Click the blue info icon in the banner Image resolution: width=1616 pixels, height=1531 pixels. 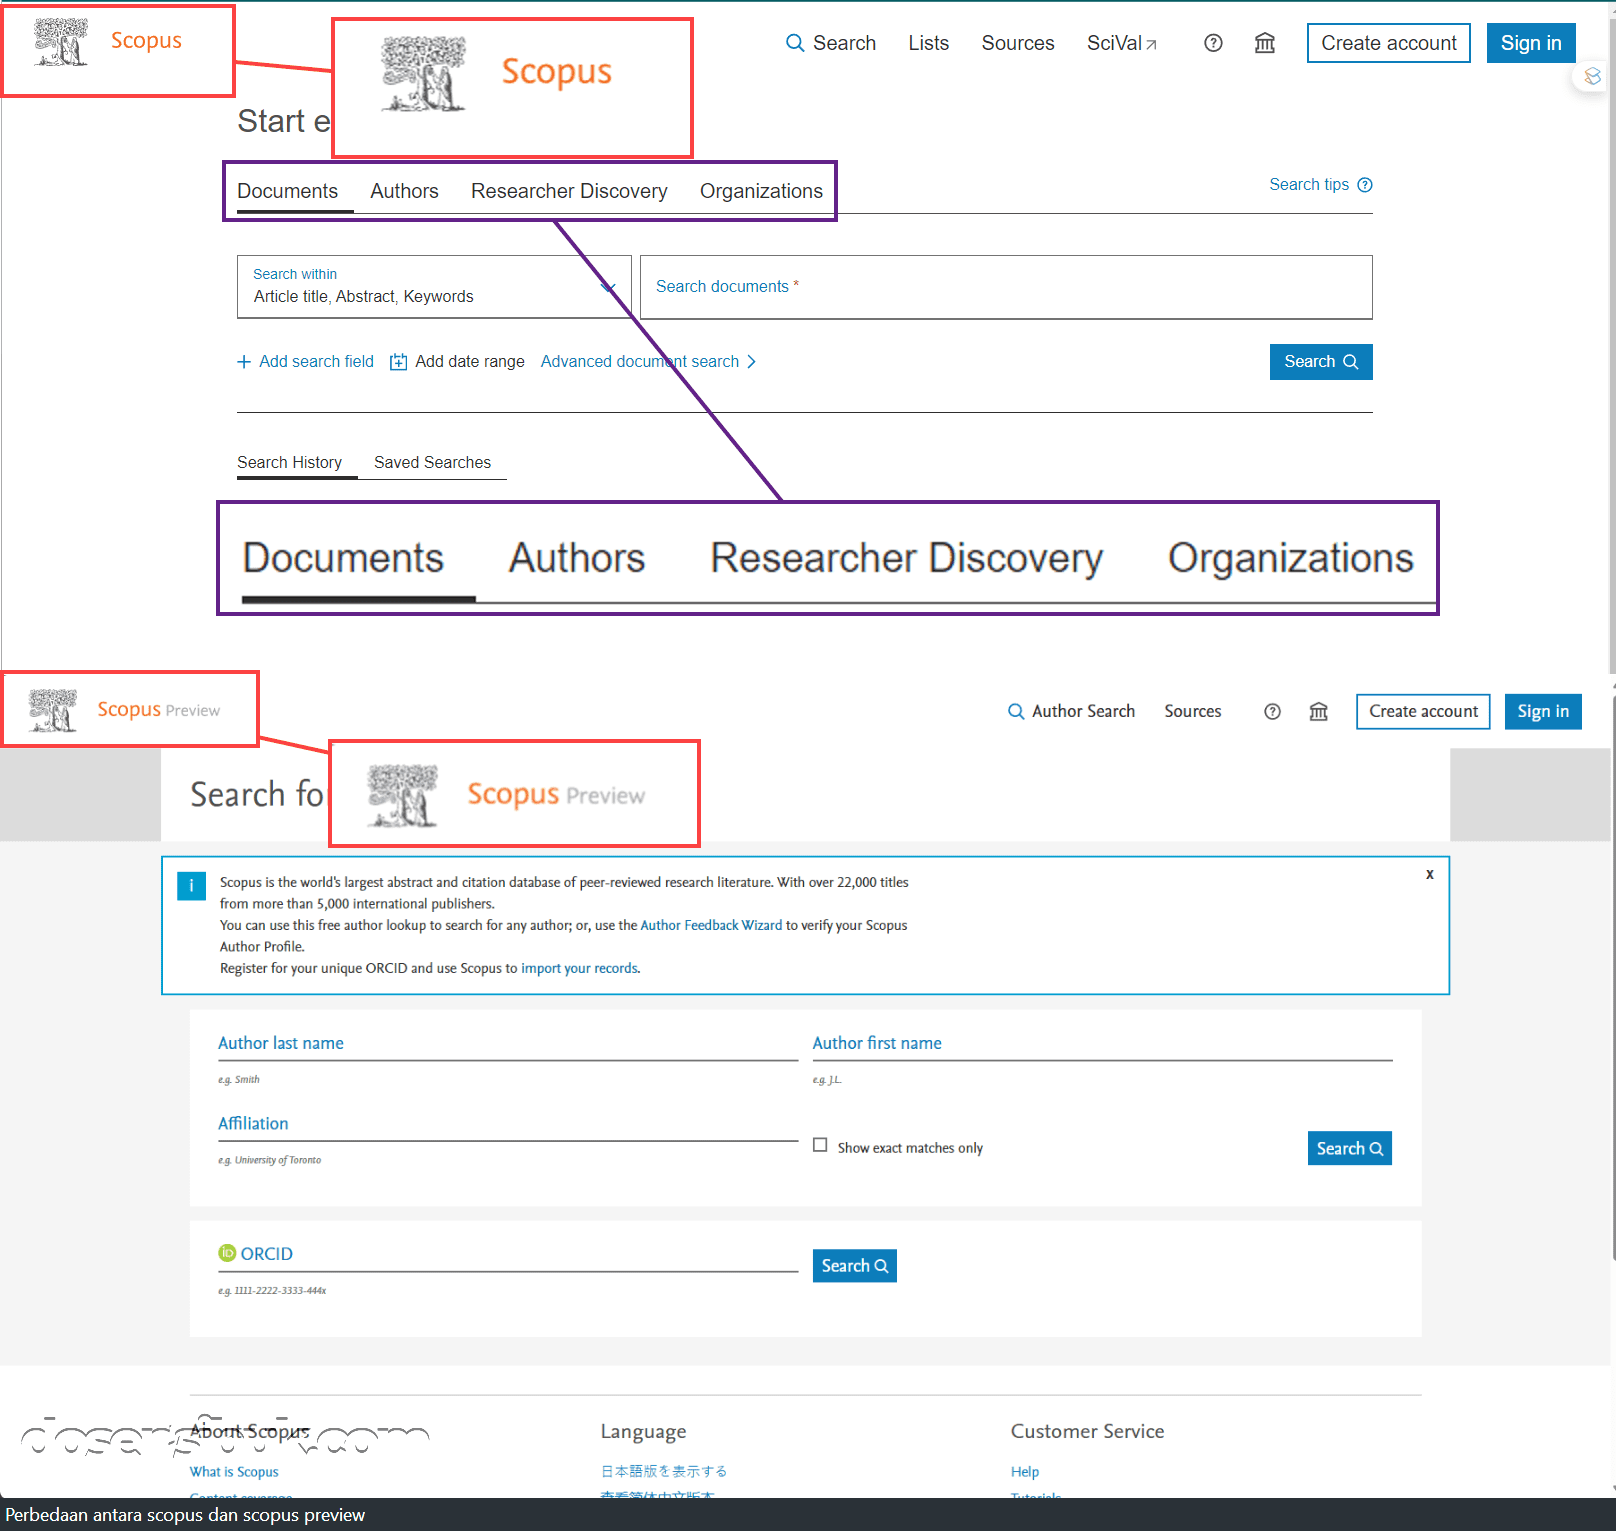[191, 886]
